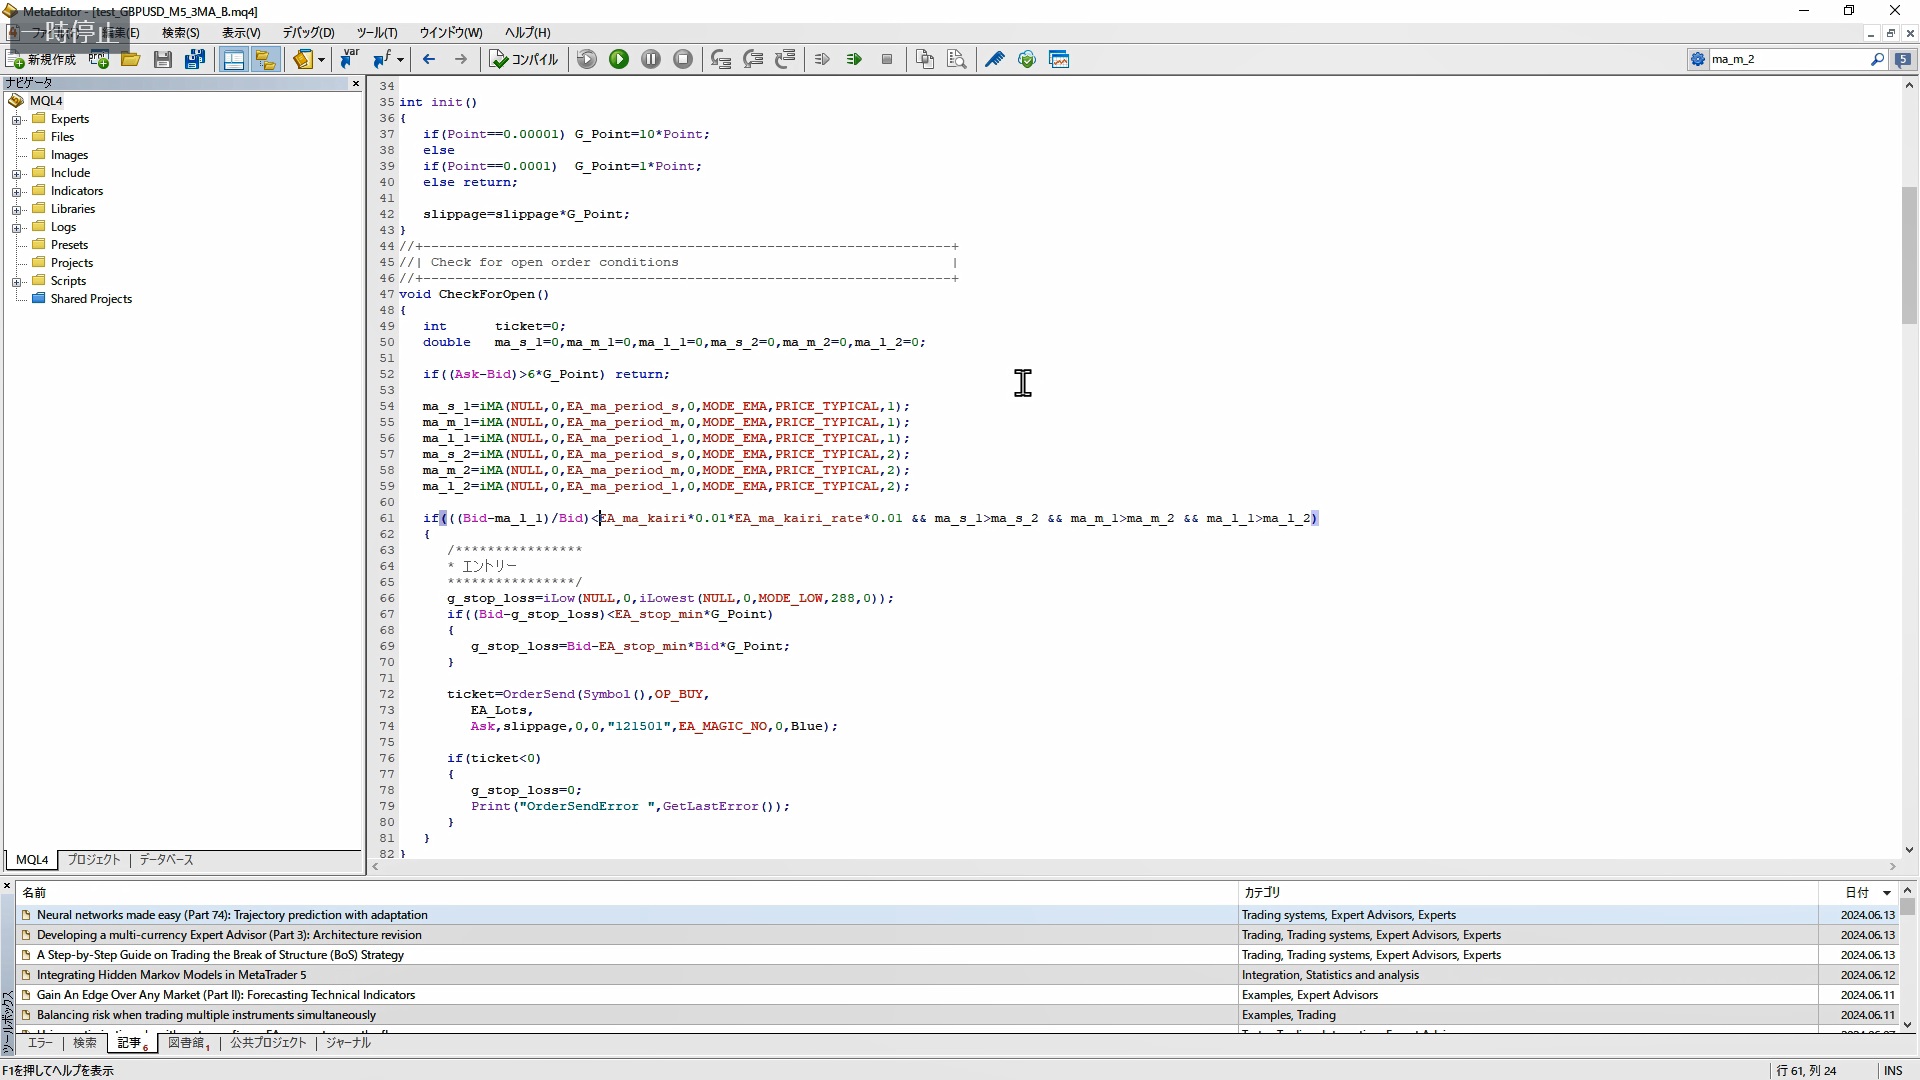The width and height of the screenshot is (1920, 1080).
Task: Expand the Indicators folder node
Action: [x=17, y=192]
